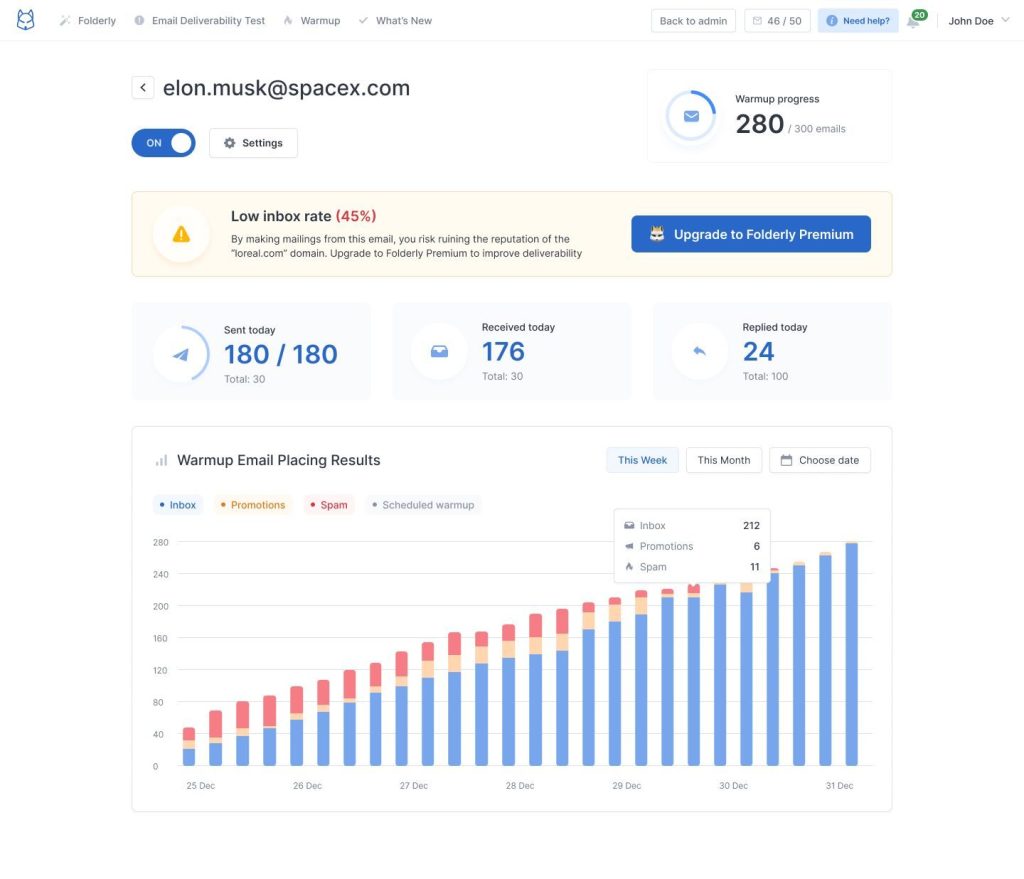Click the shortest chart bar above 25 Dec
Screen dimensions: 1024x879
[189, 746]
